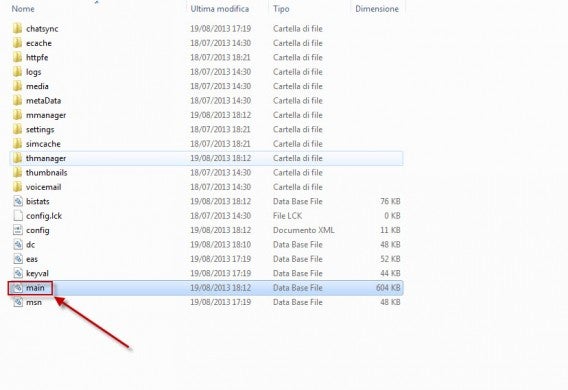The image size is (568, 390).
Task: Click the httpfe folder icon
Action: (17, 58)
